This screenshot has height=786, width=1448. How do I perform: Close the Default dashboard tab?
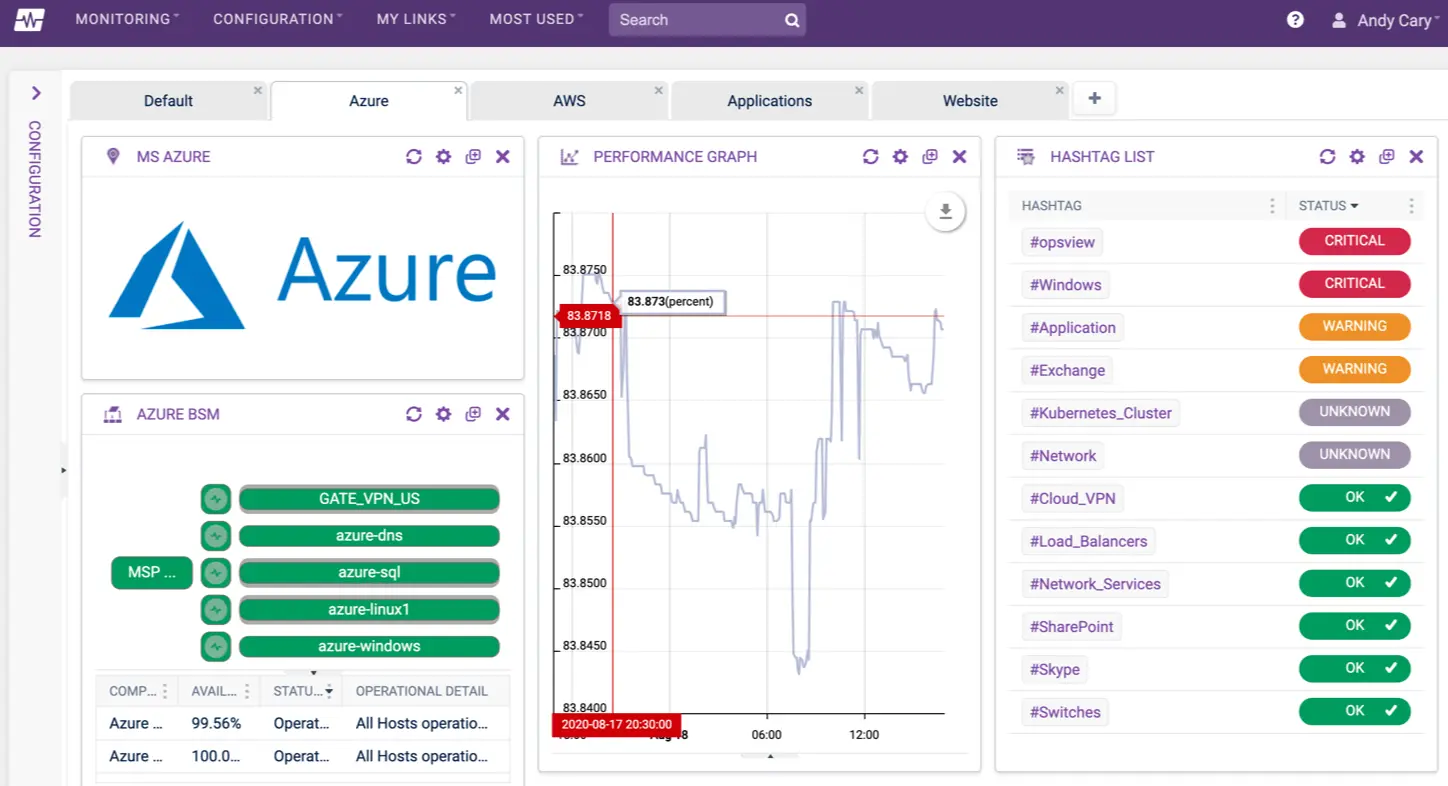tap(258, 90)
